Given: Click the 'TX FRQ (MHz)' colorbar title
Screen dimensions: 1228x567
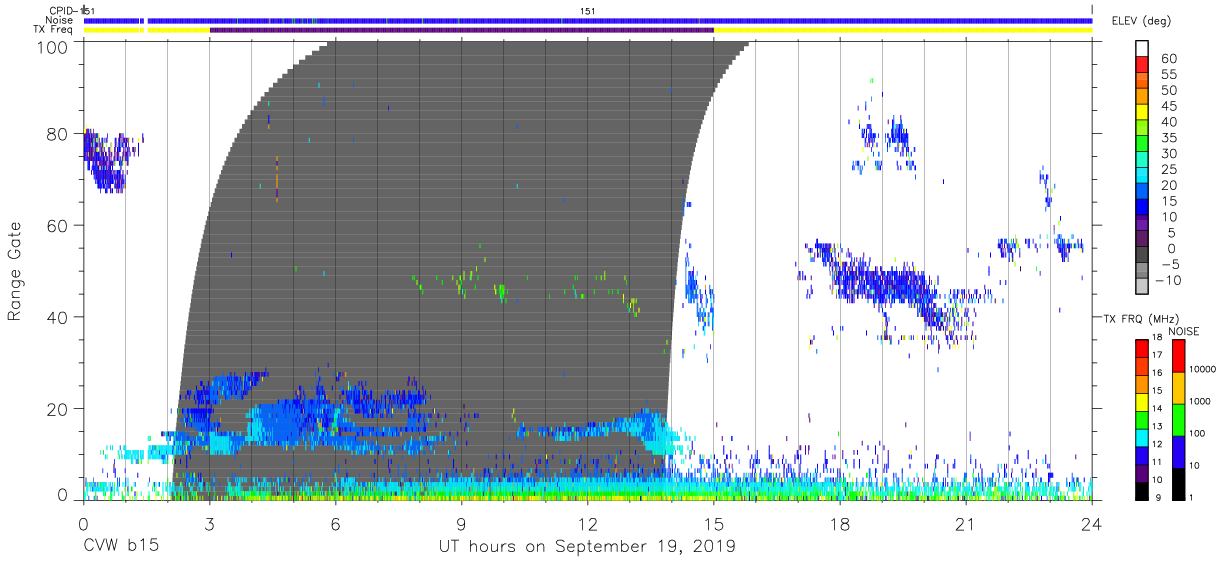Looking at the screenshot, I should 1140,318.
